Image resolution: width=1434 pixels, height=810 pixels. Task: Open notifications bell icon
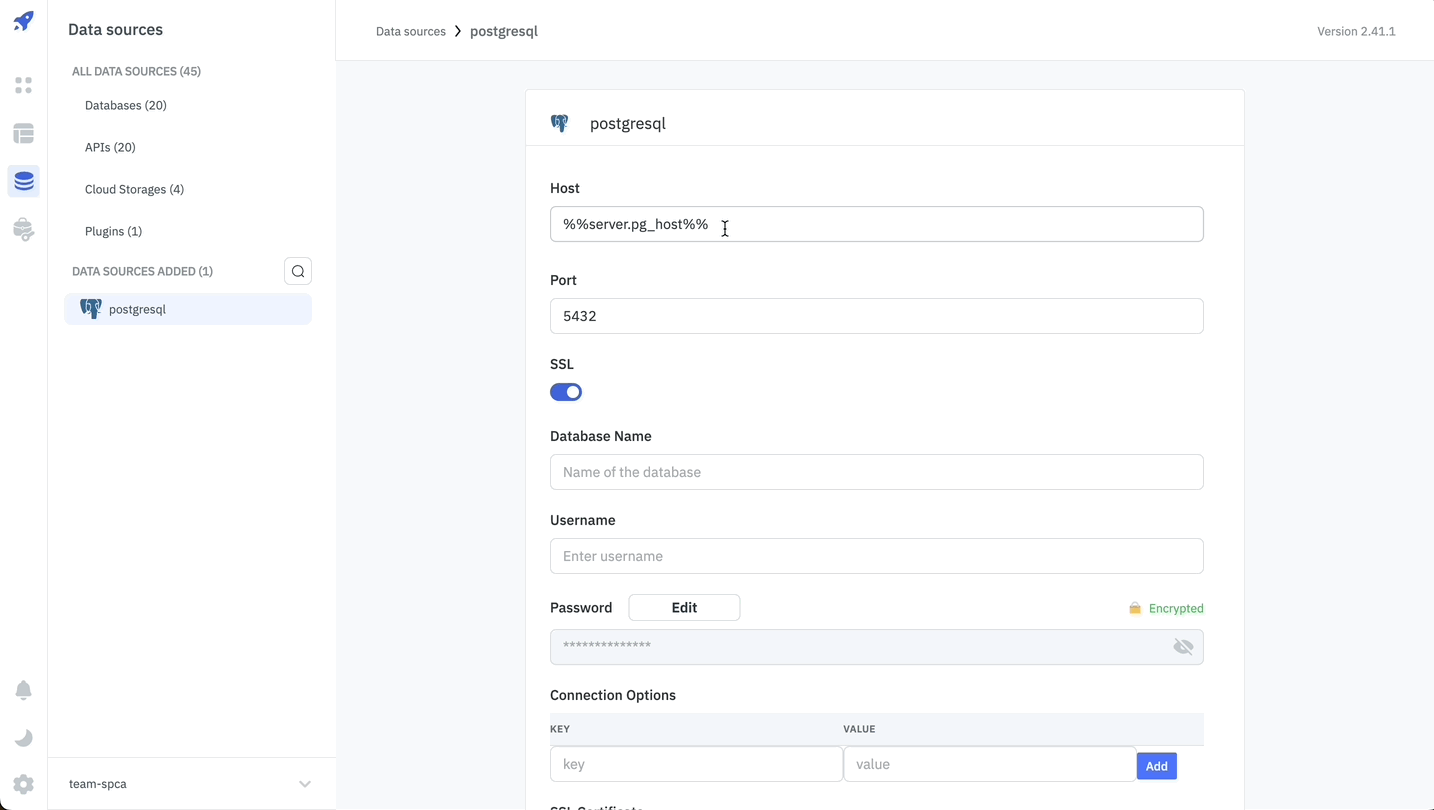tap(23, 690)
